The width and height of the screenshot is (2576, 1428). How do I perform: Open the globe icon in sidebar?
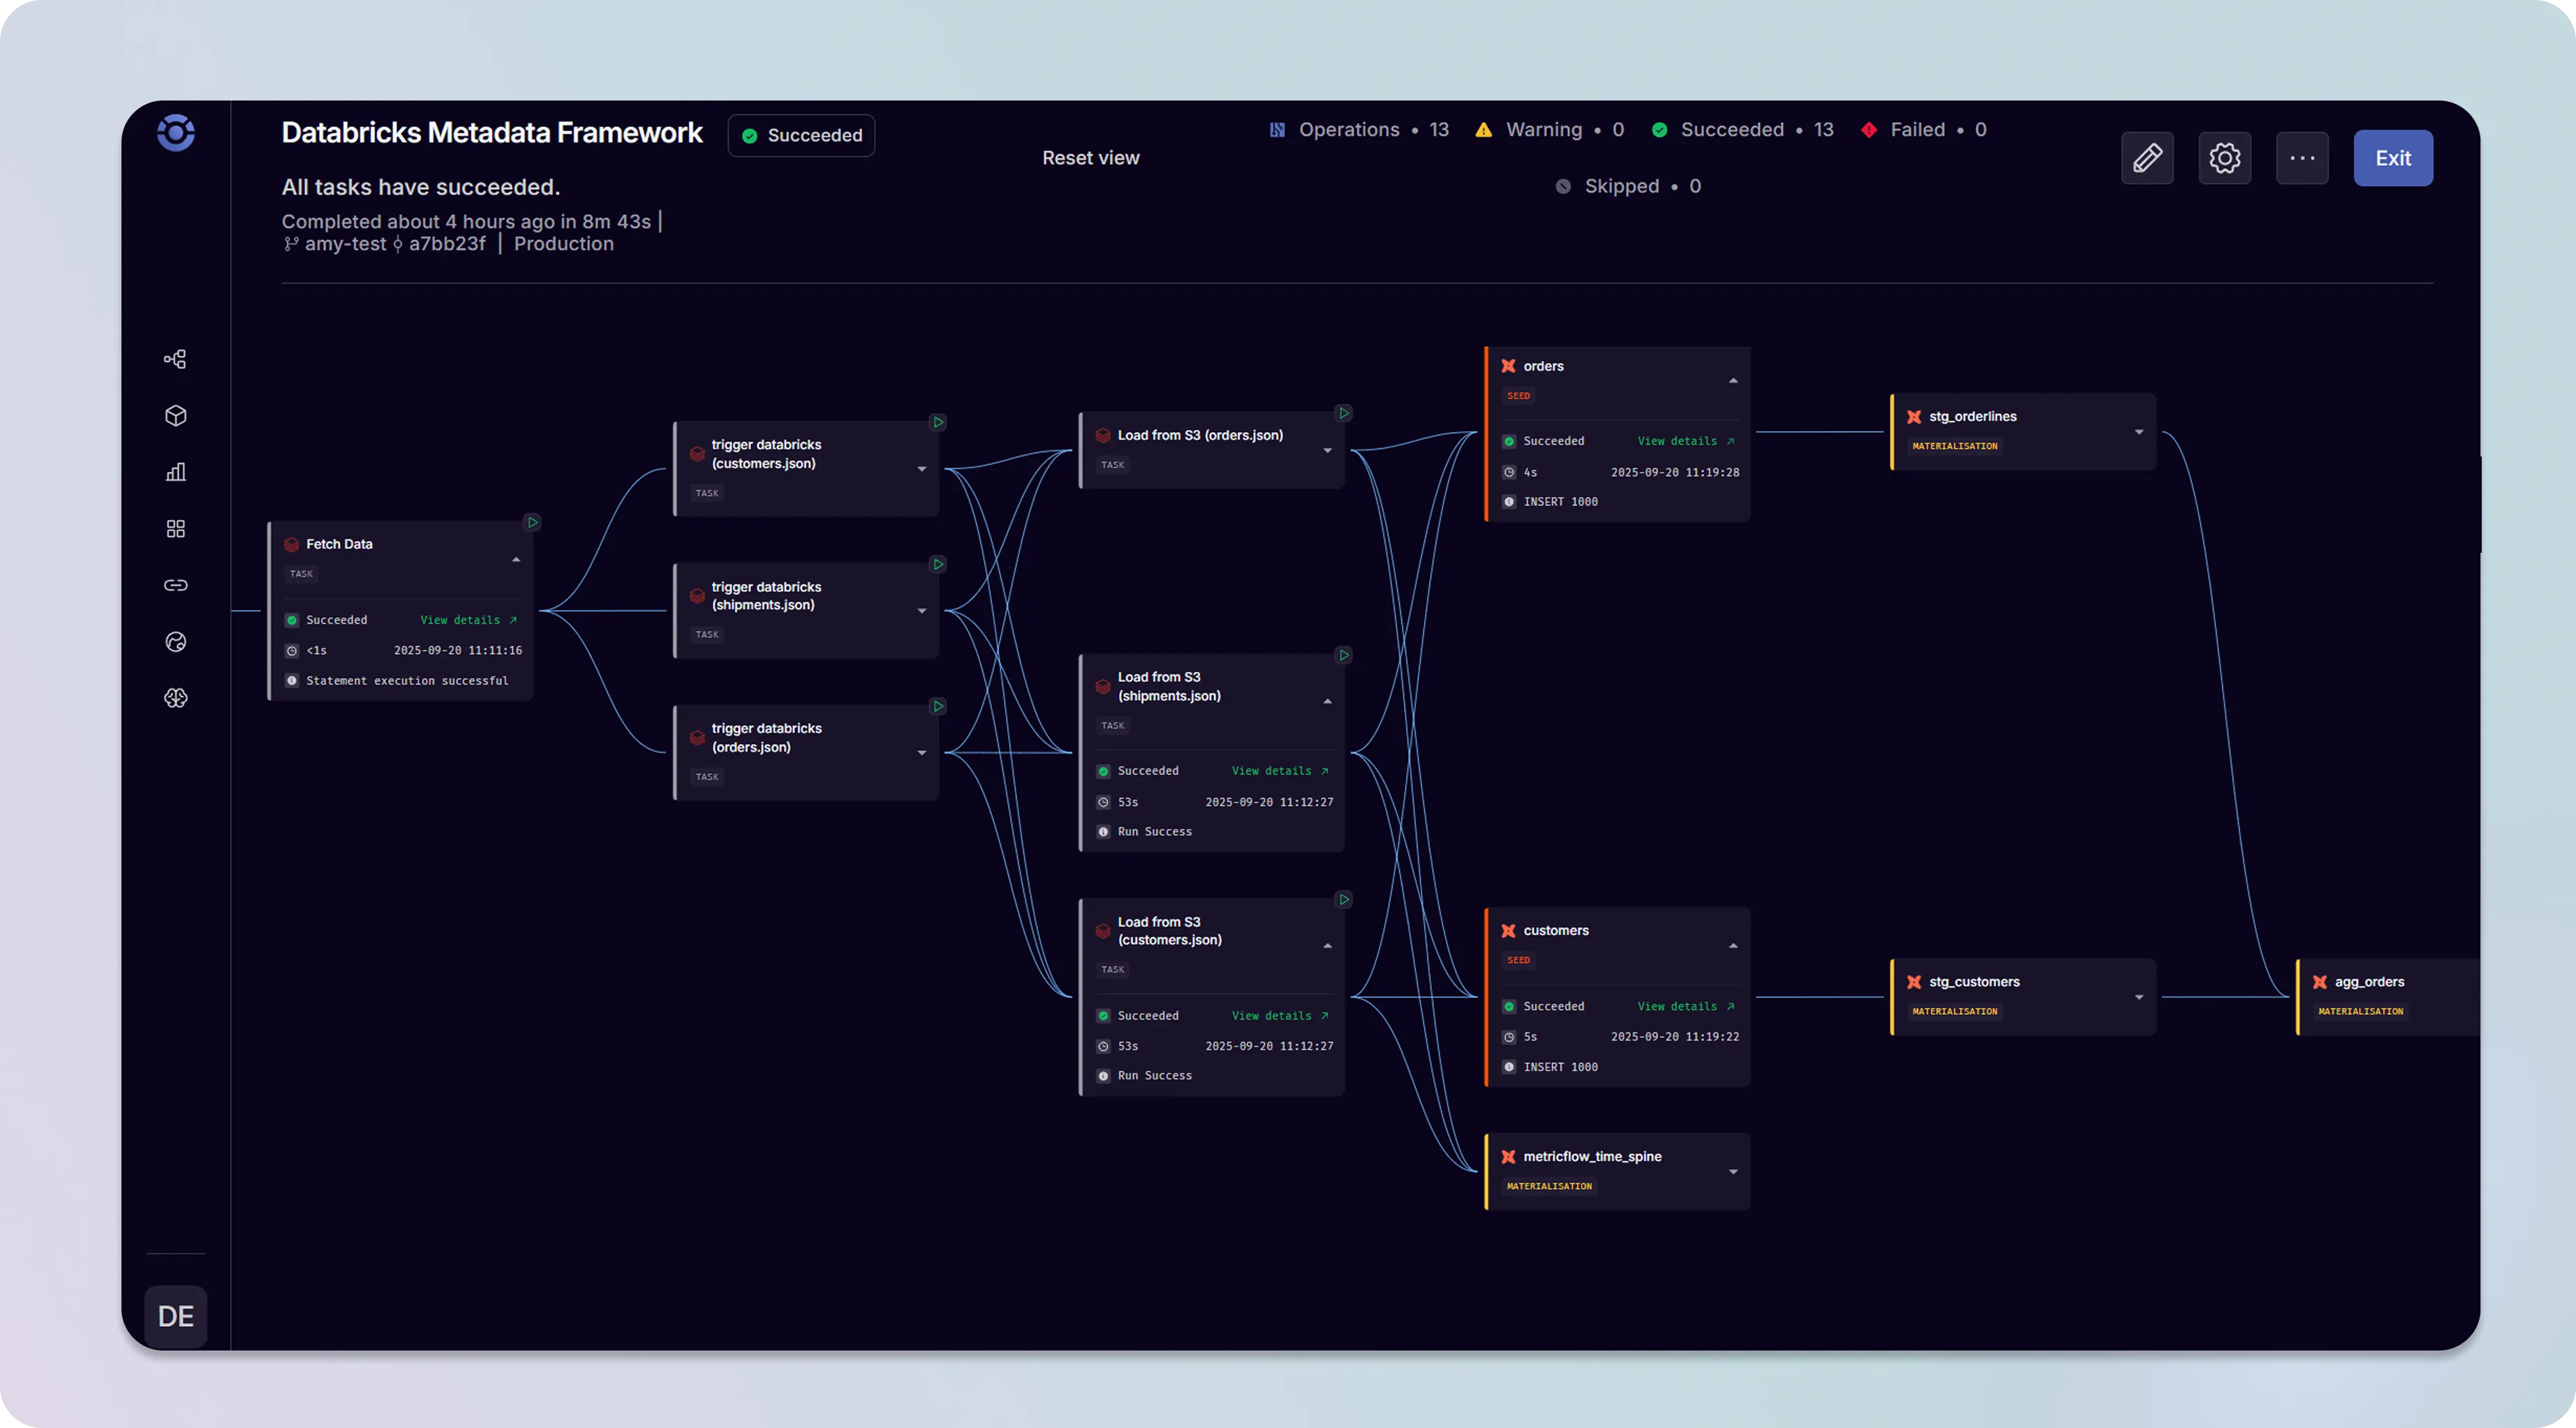(x=175, y=641)
